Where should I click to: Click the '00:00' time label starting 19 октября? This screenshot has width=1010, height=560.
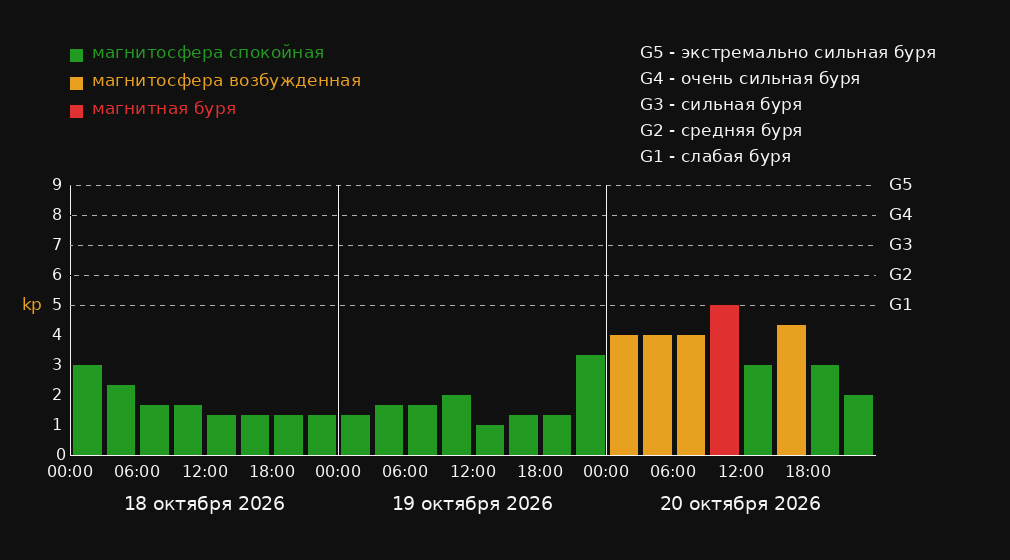[338, 472]
